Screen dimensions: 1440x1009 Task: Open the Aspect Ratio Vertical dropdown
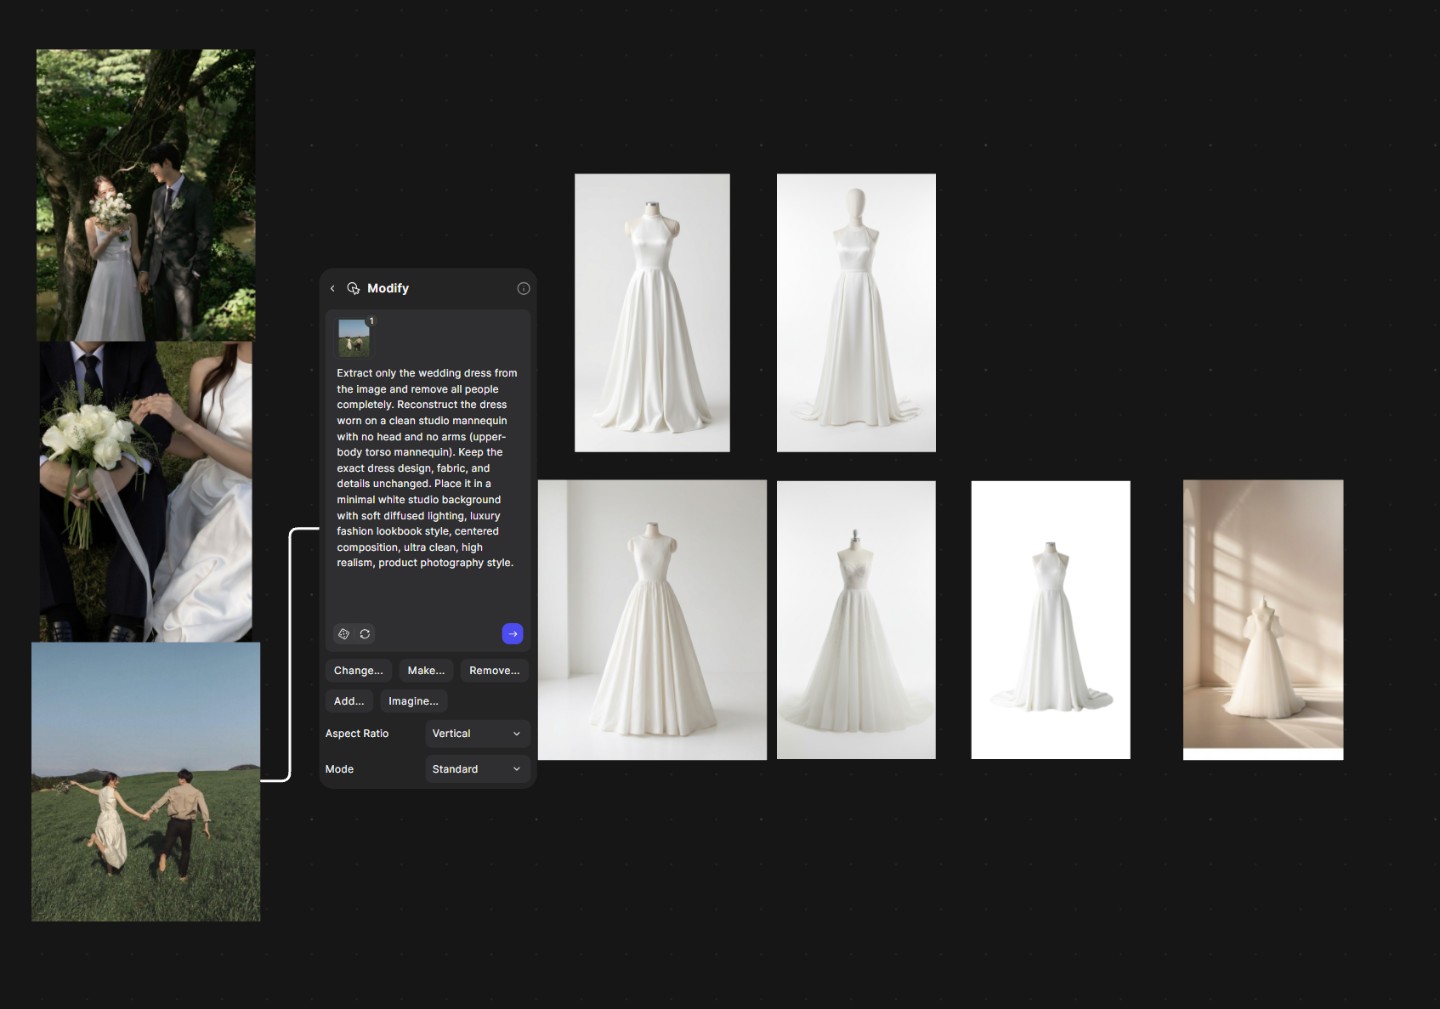tap(477, 734)
